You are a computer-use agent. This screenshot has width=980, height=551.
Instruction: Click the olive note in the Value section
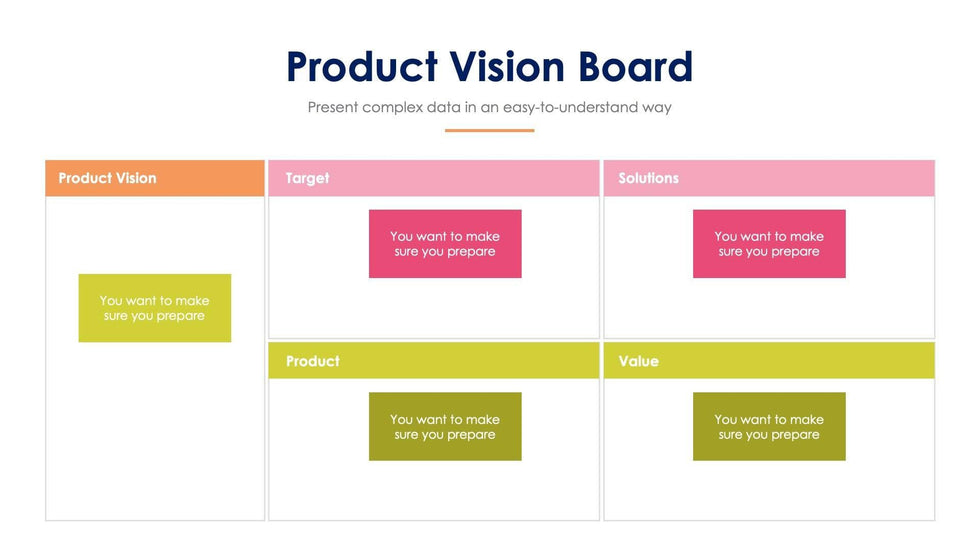click(x=769, y=427)
